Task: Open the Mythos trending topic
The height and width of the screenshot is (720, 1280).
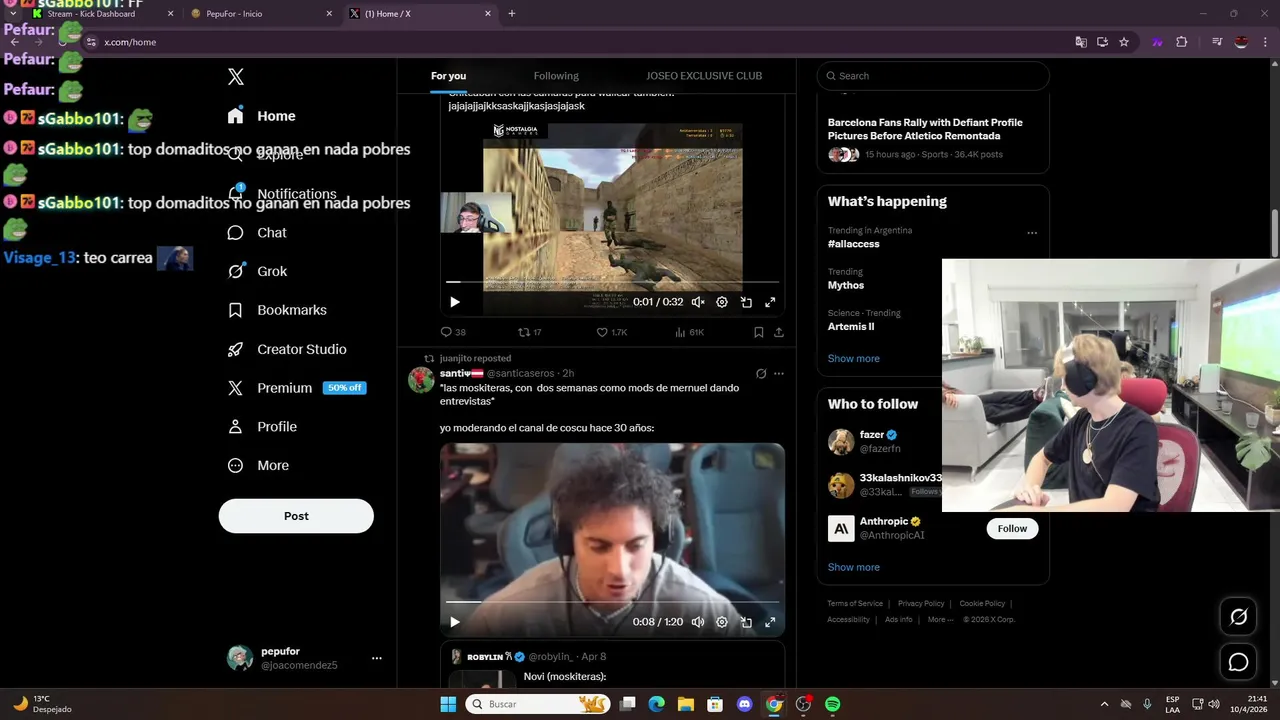Action: (846, 285)
